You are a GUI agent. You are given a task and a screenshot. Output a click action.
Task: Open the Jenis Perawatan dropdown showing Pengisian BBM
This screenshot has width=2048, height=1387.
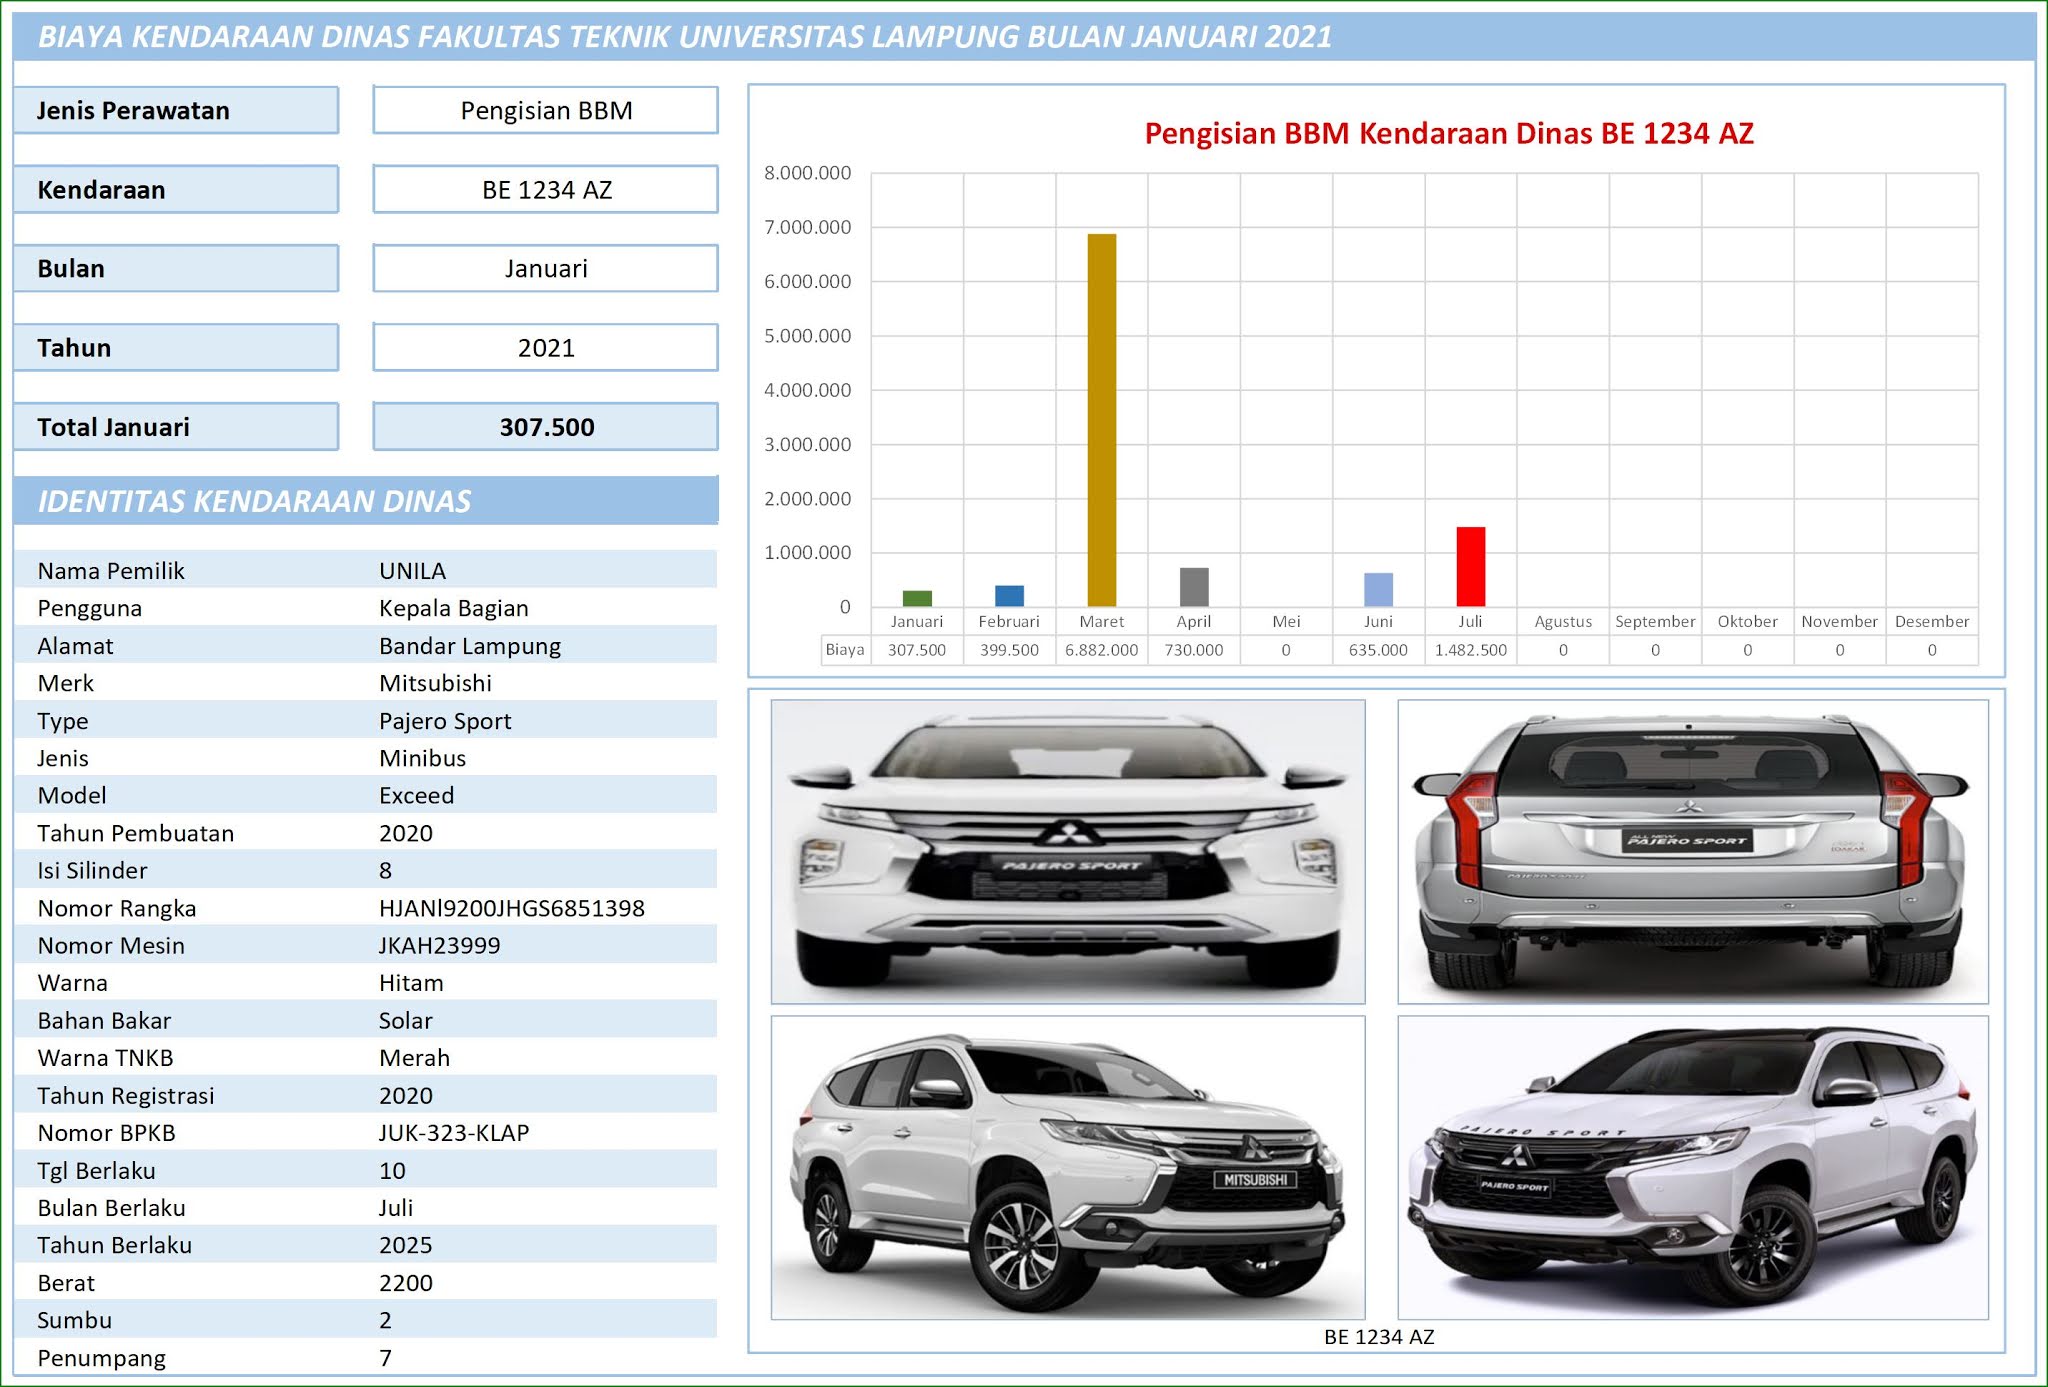[x=545, y=110]
